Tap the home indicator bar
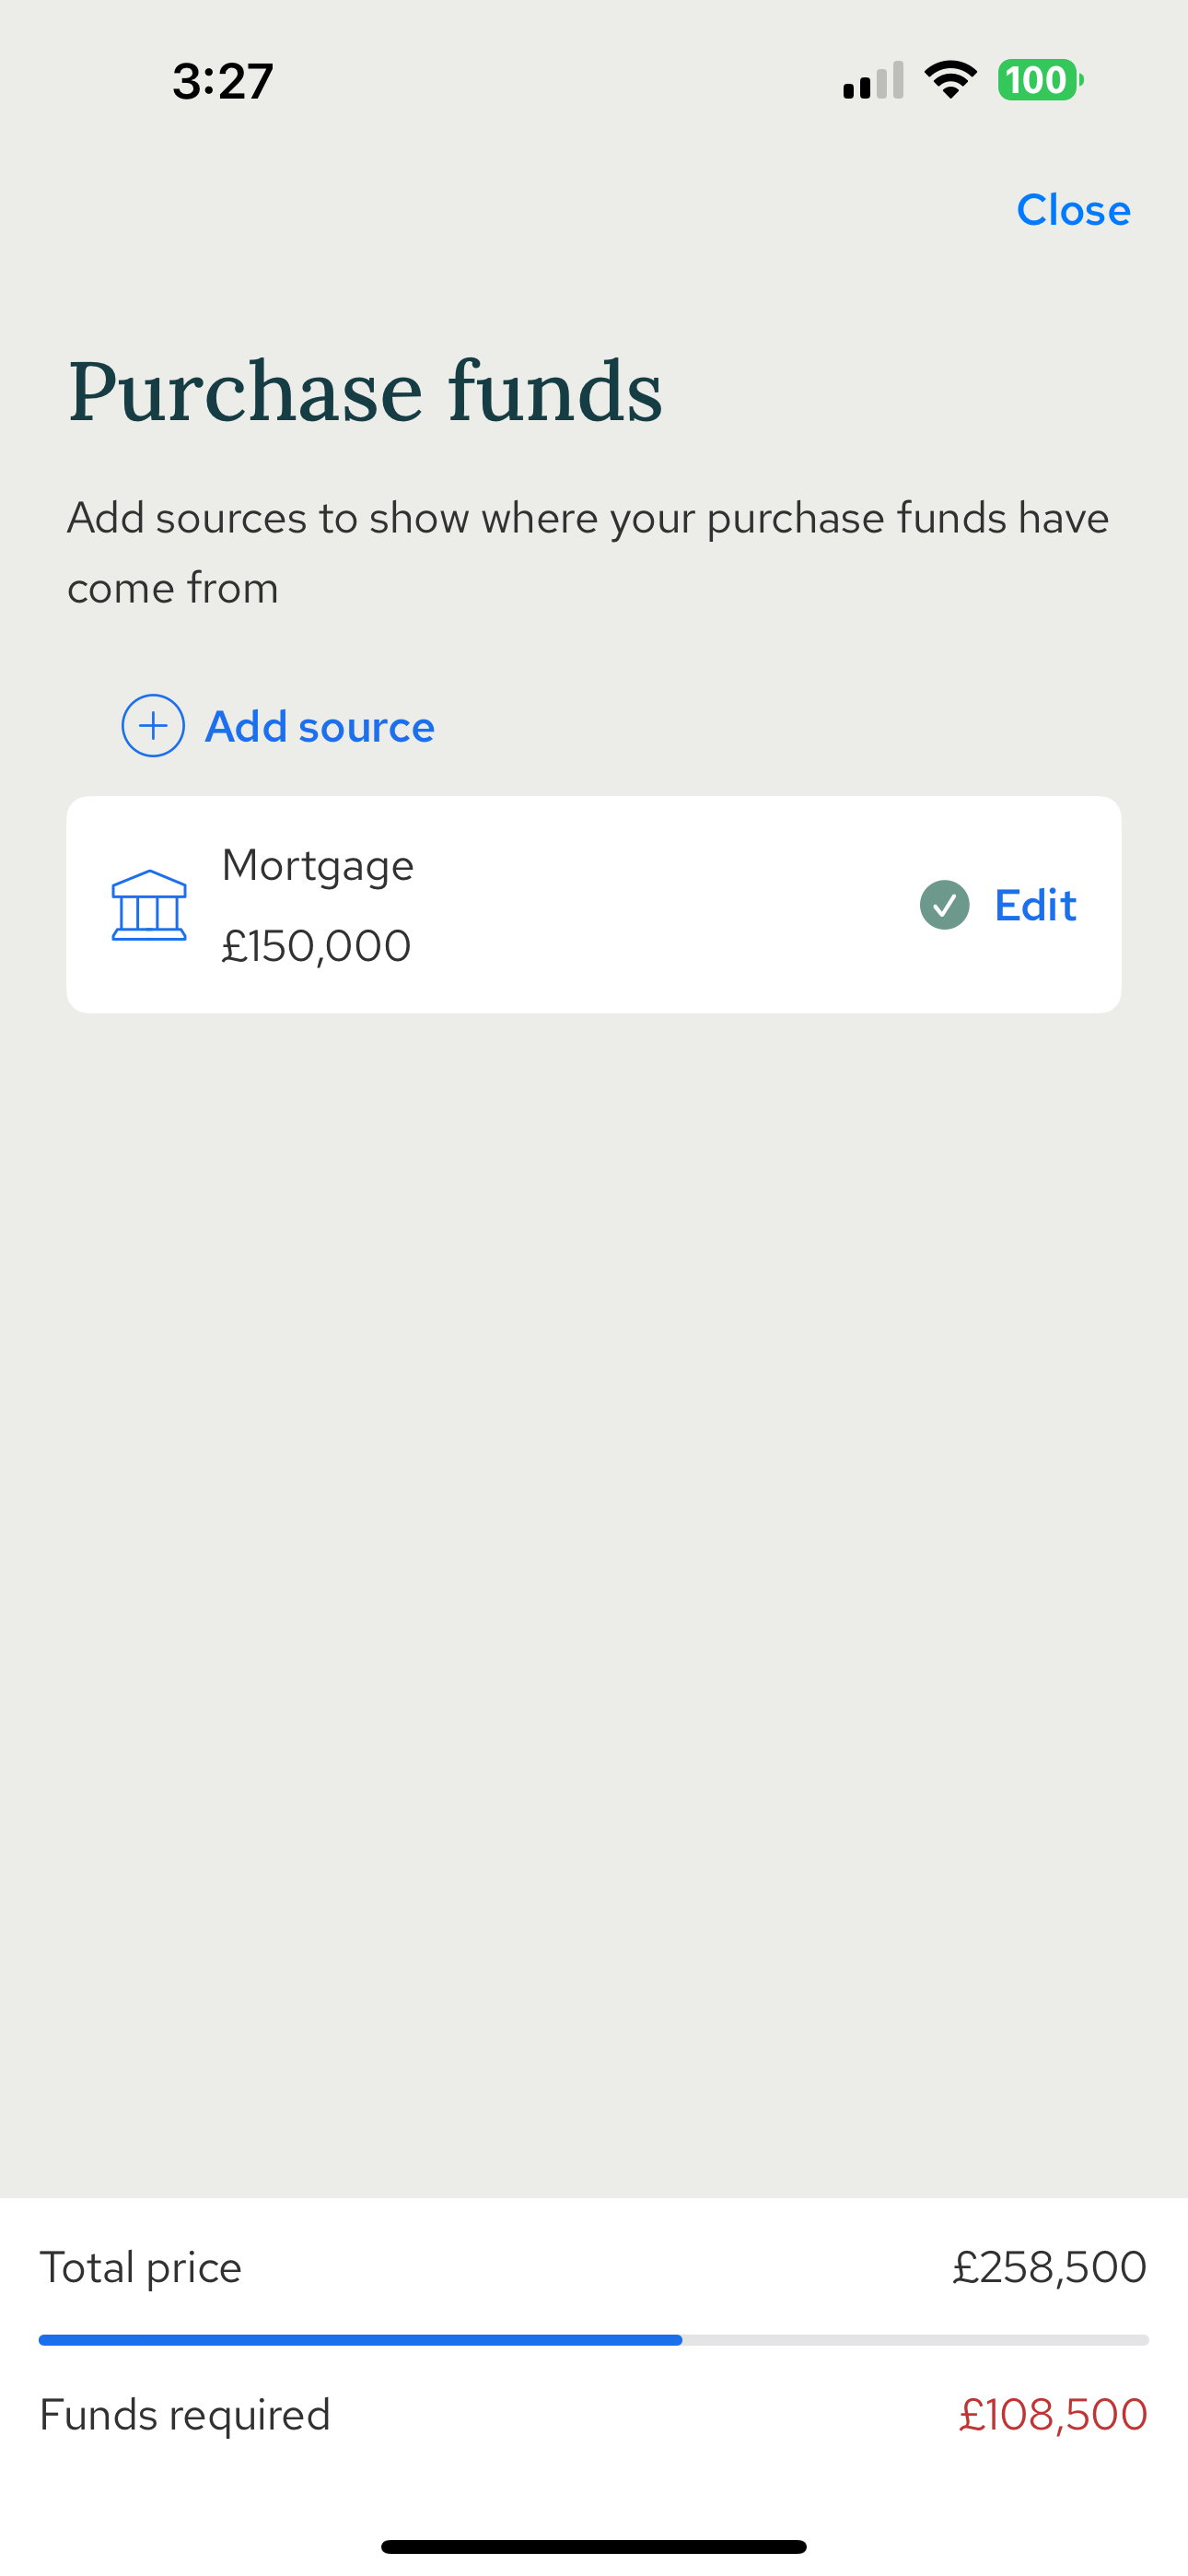 pyautogui.click(x=593, y=2546)
